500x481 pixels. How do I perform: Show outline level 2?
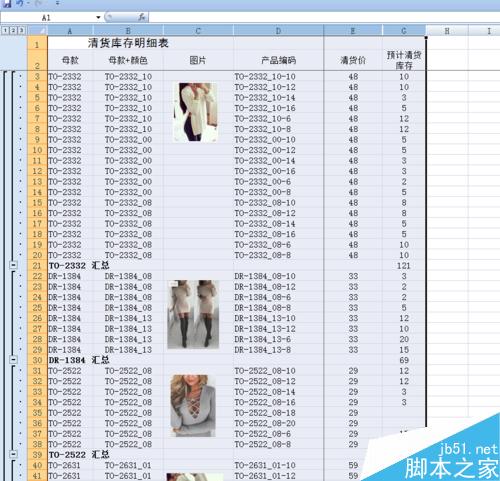[x=13, y=31]
